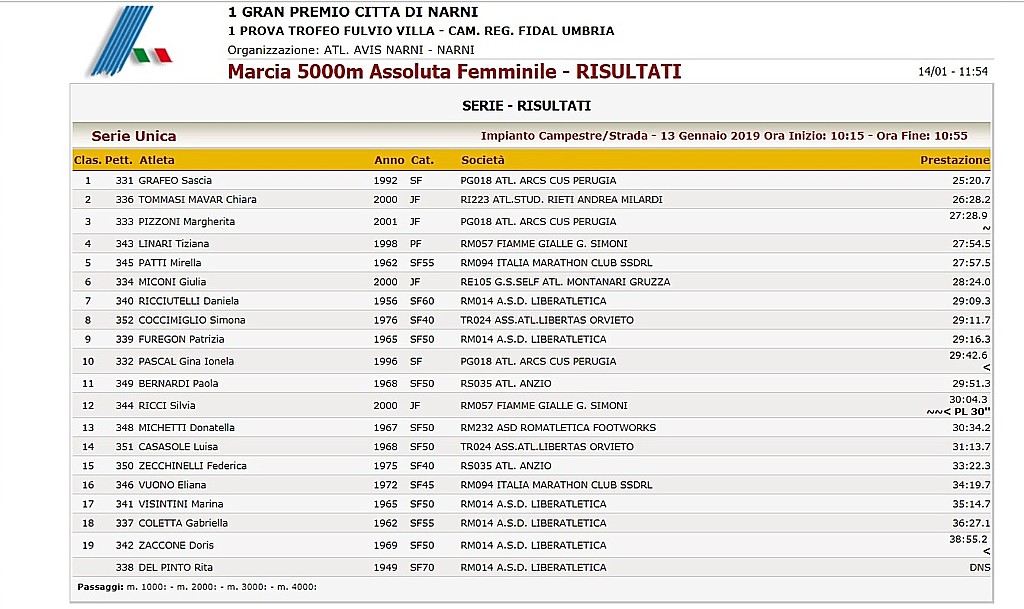Select athlete name 'MICONI Giulia'
This screenshot has height=609, width=1024.
pyautogui.click(x=172, y=281)
